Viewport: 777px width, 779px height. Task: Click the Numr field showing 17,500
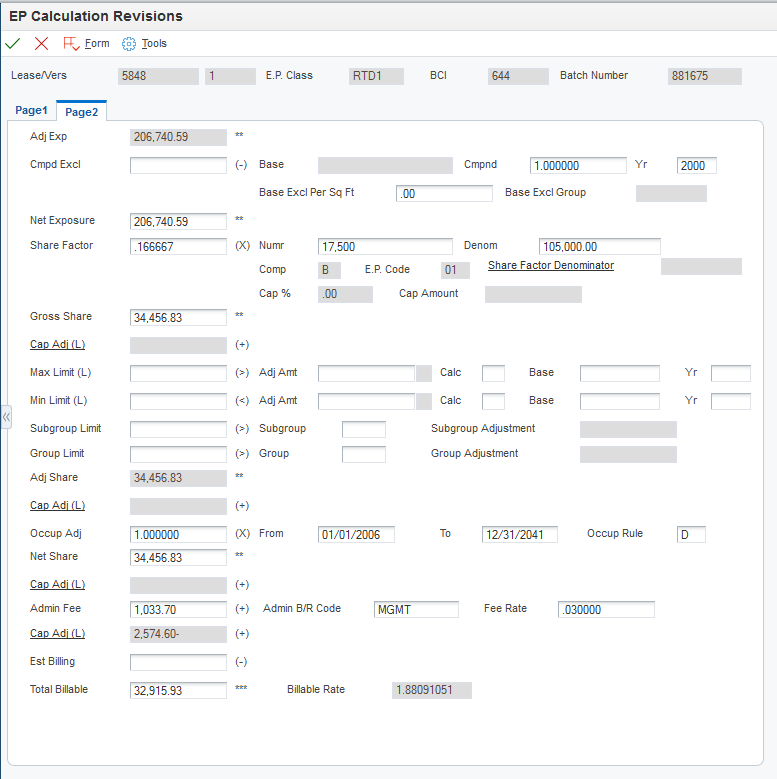(x=385, y=246)
